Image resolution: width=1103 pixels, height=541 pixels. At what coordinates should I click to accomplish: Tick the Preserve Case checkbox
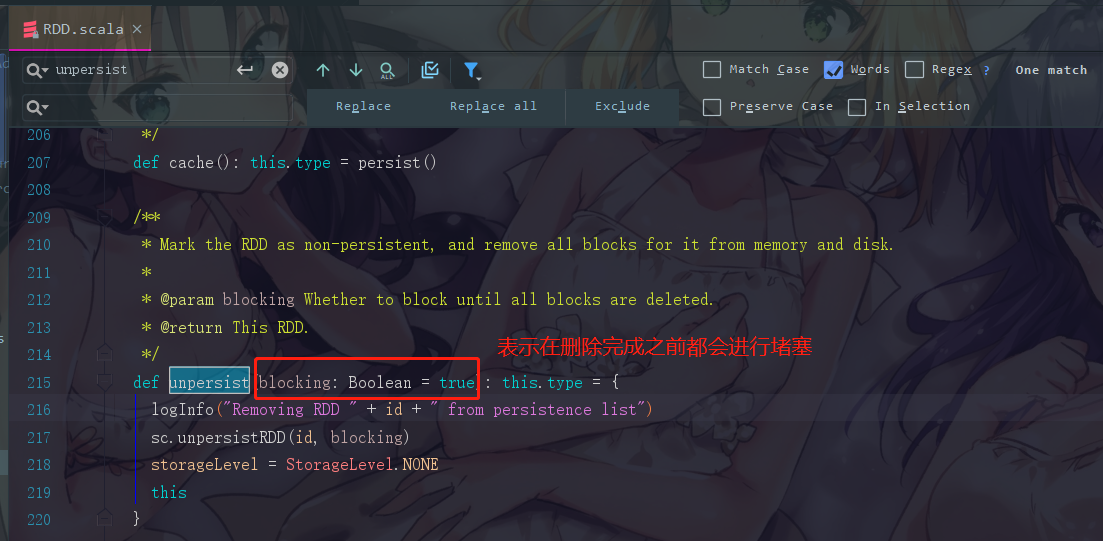(x=712, y=107)
